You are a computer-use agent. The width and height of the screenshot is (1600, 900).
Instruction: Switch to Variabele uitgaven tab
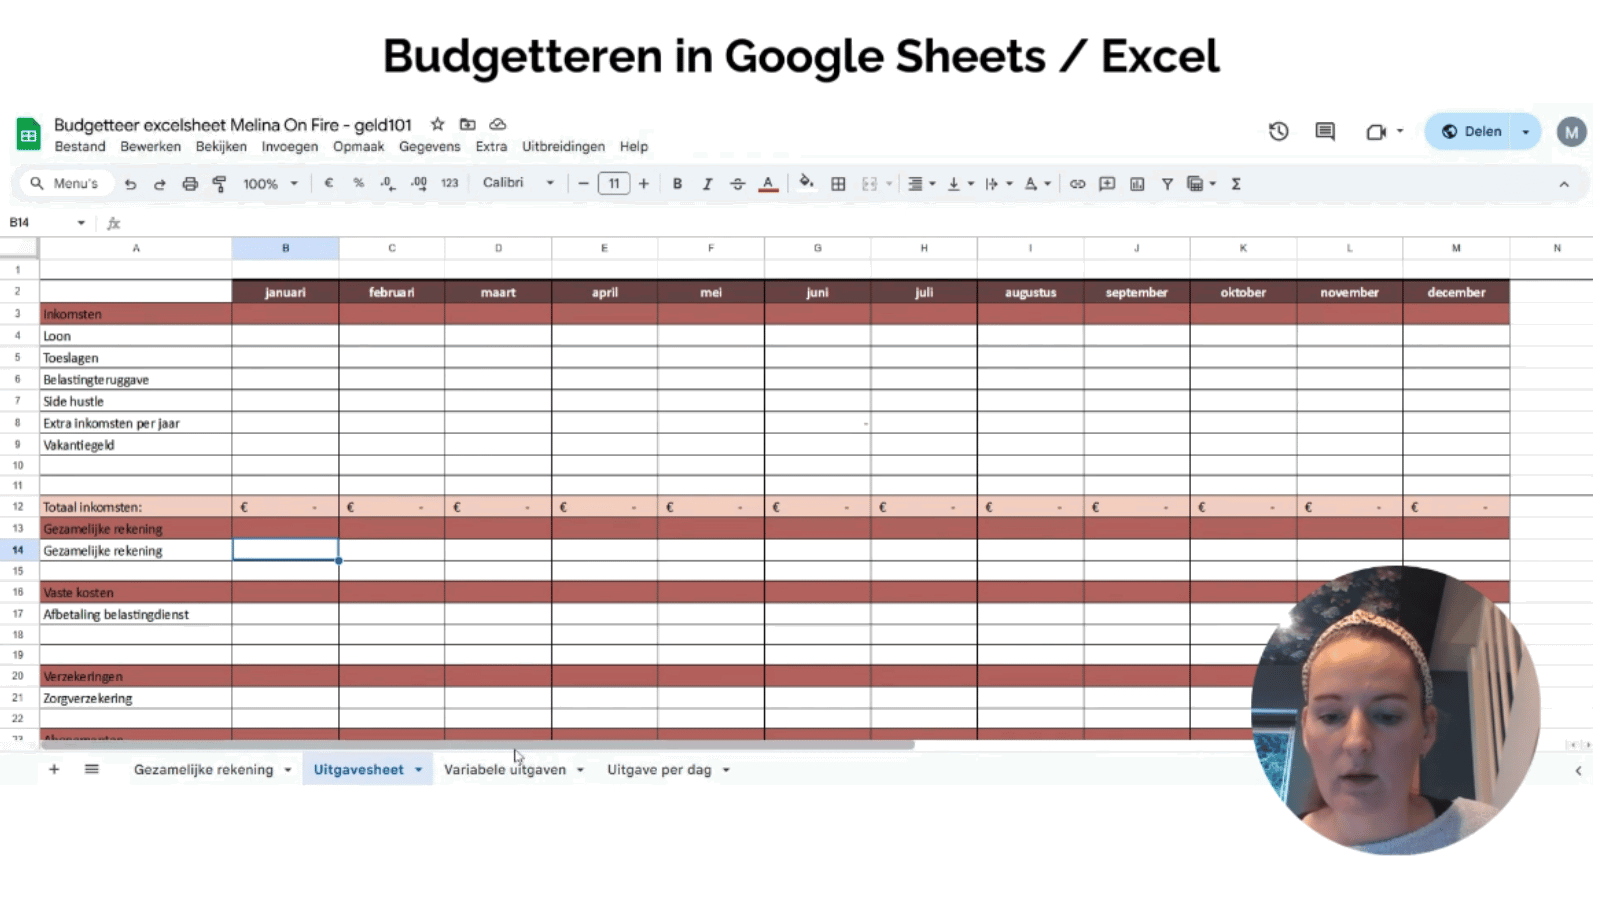point(505,769)
